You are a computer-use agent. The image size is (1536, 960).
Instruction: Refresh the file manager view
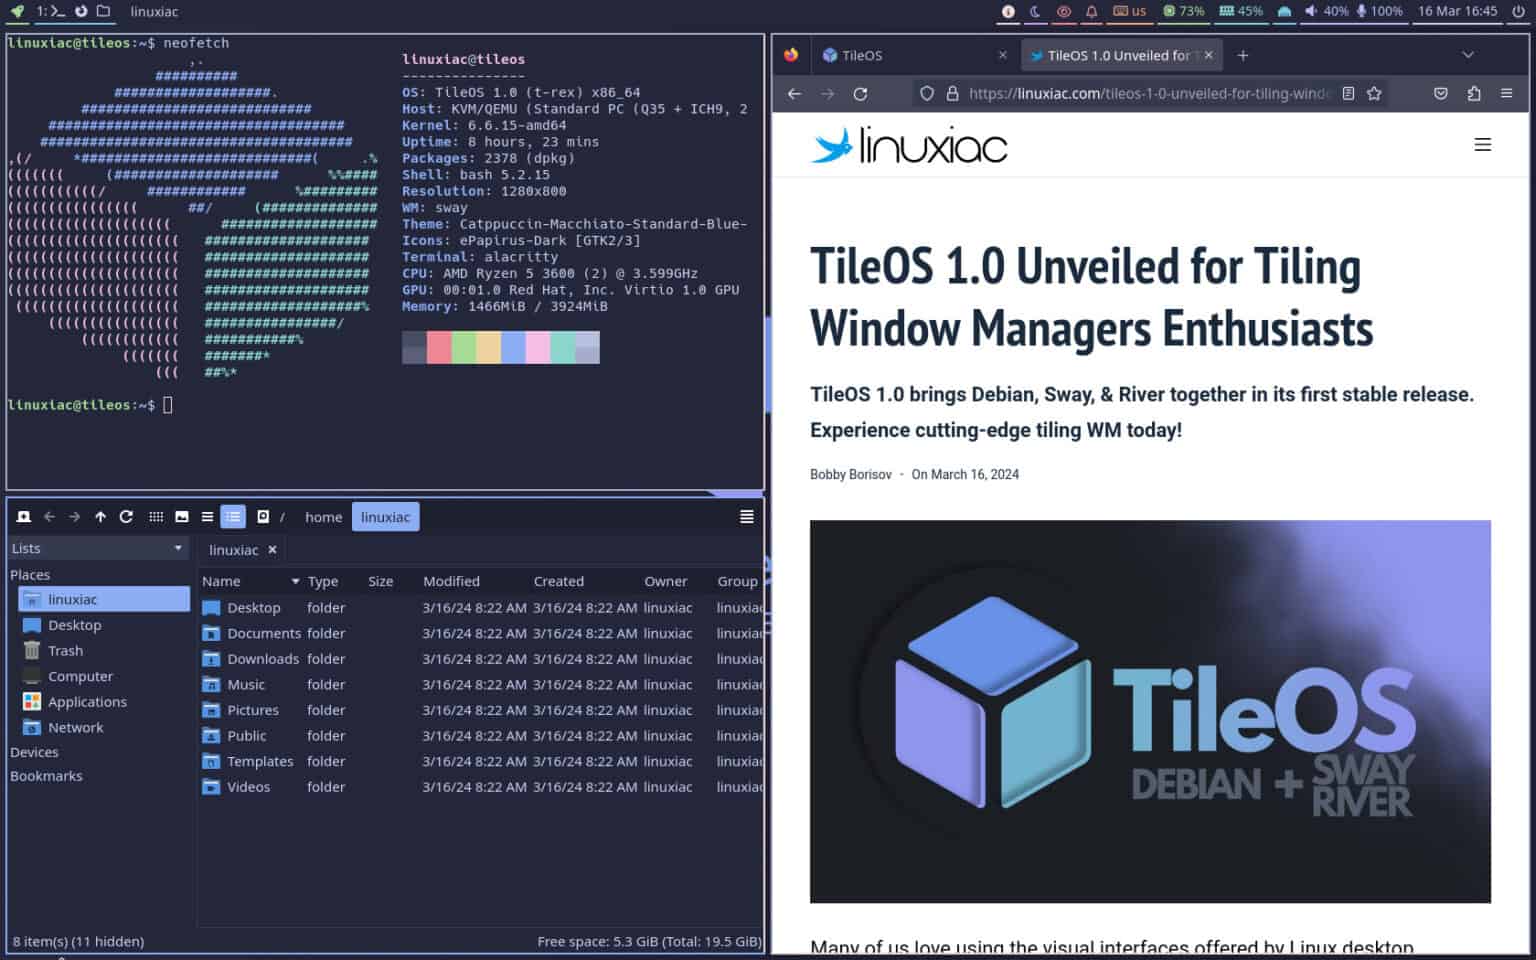coord(126,516)
